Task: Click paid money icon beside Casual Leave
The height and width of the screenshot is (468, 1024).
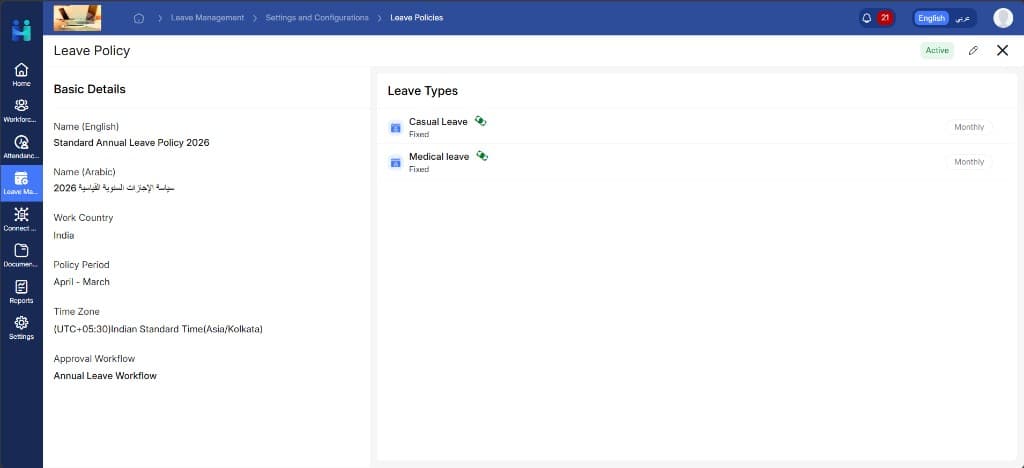Action: click(x=481, y=121)
